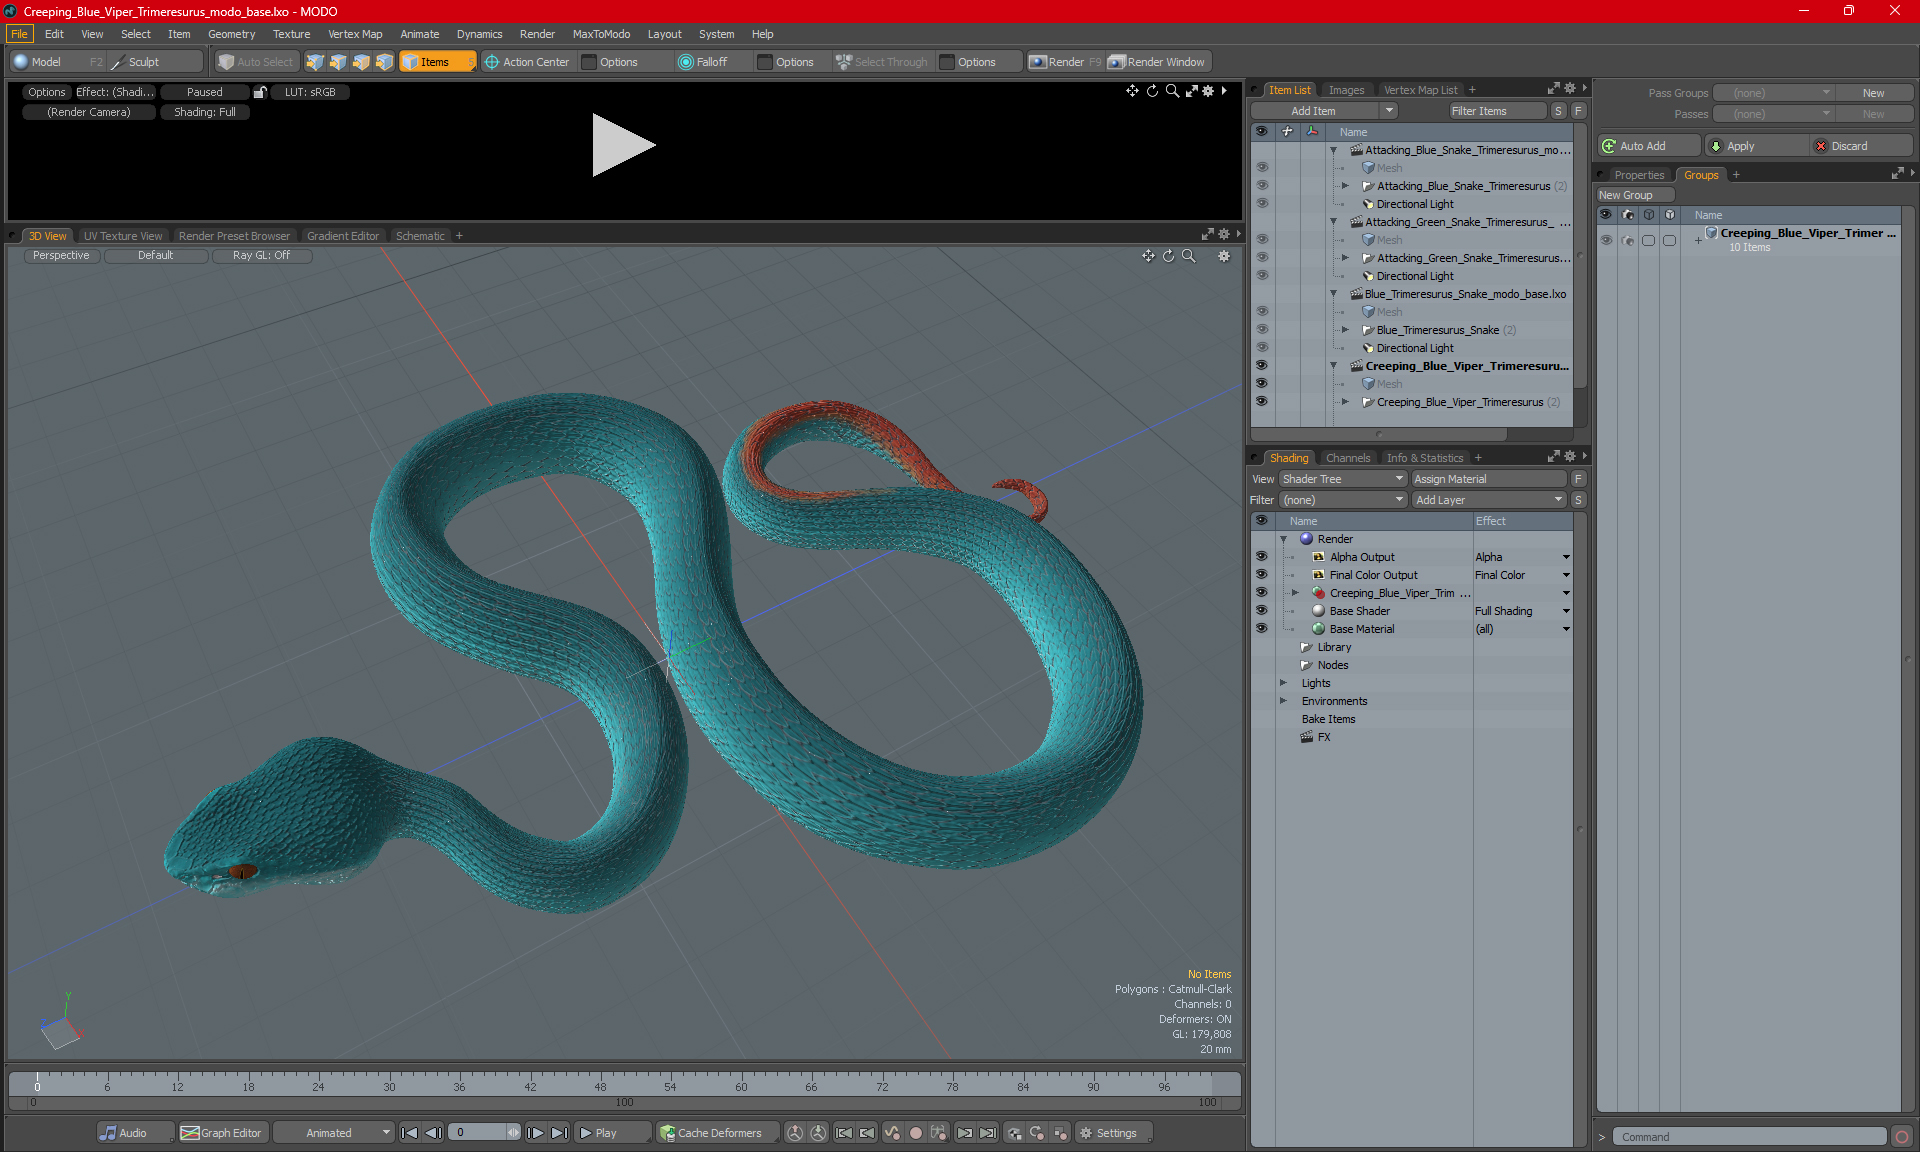The image size is (1920, 1152).
Task: Open Render Window from toolbar
Action: pyautogui.click(x=1157, y=62)
